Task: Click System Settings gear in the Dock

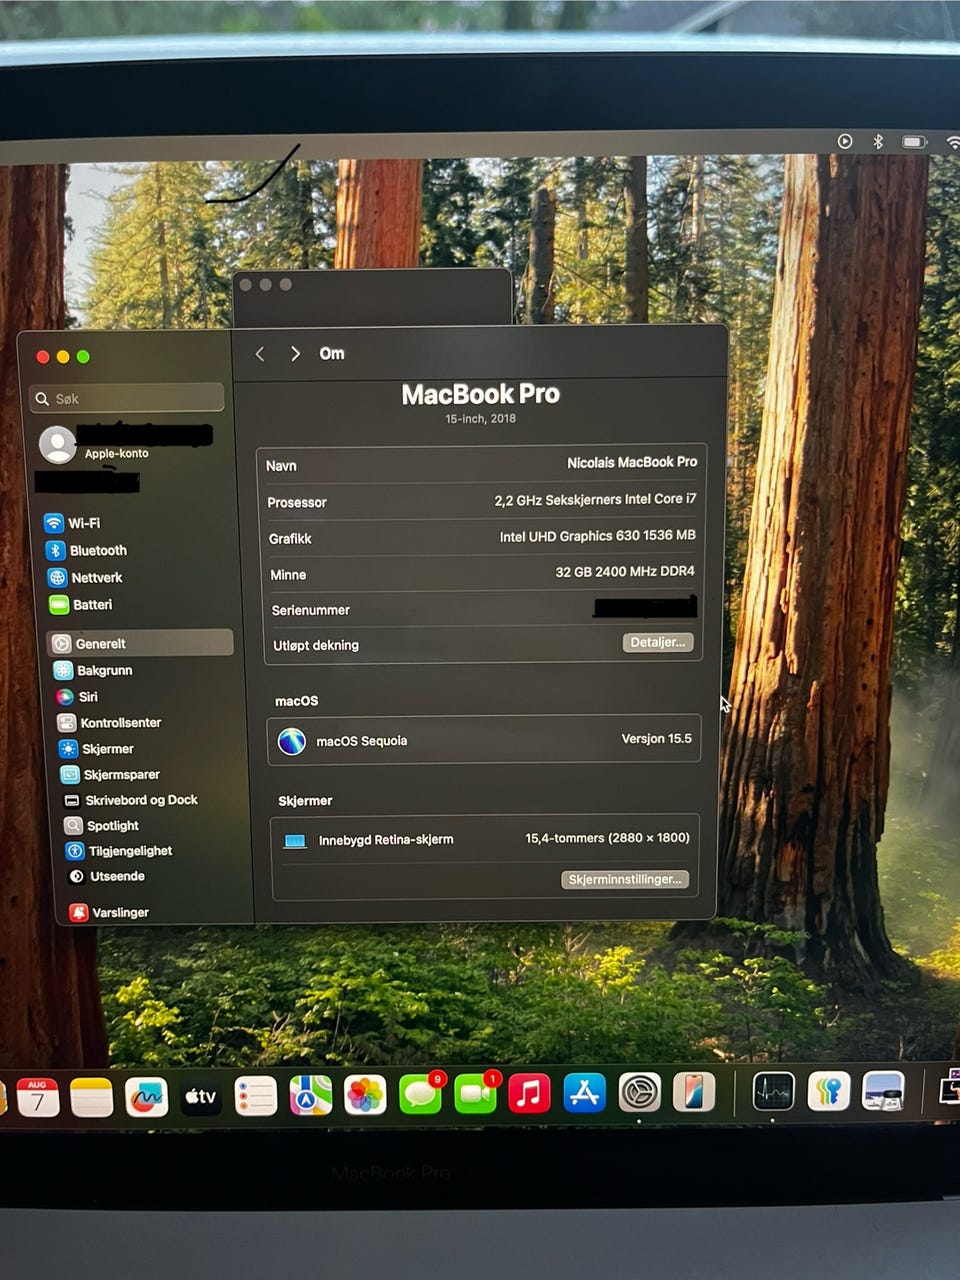Action: [640, 1092]
